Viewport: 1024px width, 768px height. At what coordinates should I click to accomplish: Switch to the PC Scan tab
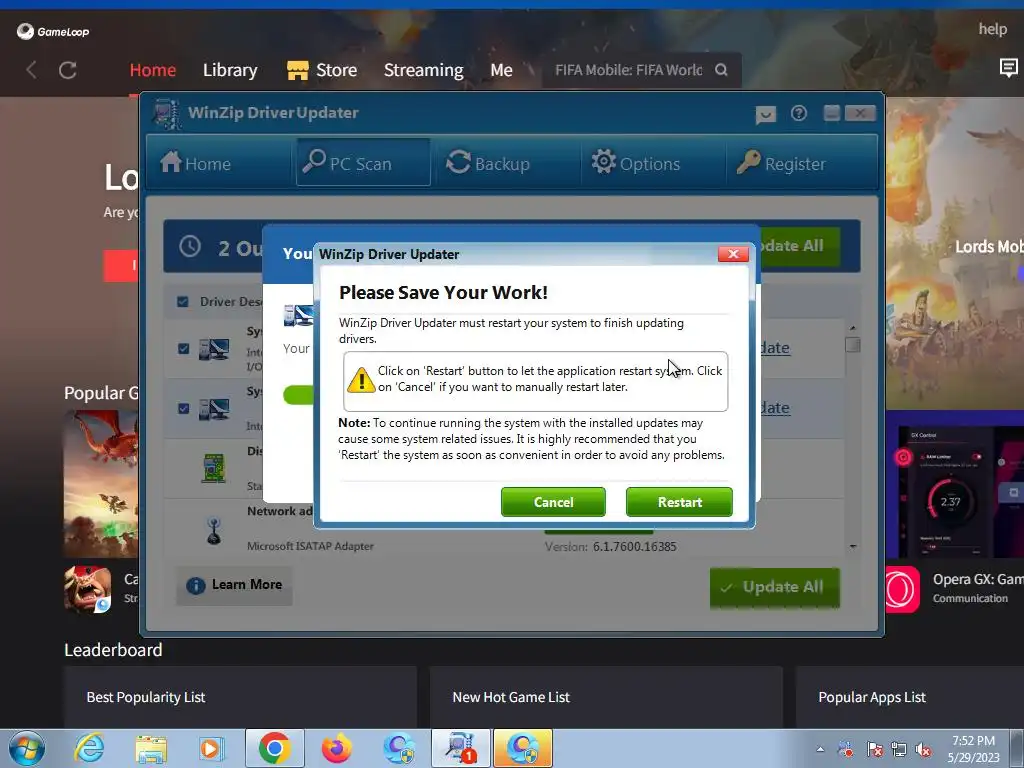point(363,163)
